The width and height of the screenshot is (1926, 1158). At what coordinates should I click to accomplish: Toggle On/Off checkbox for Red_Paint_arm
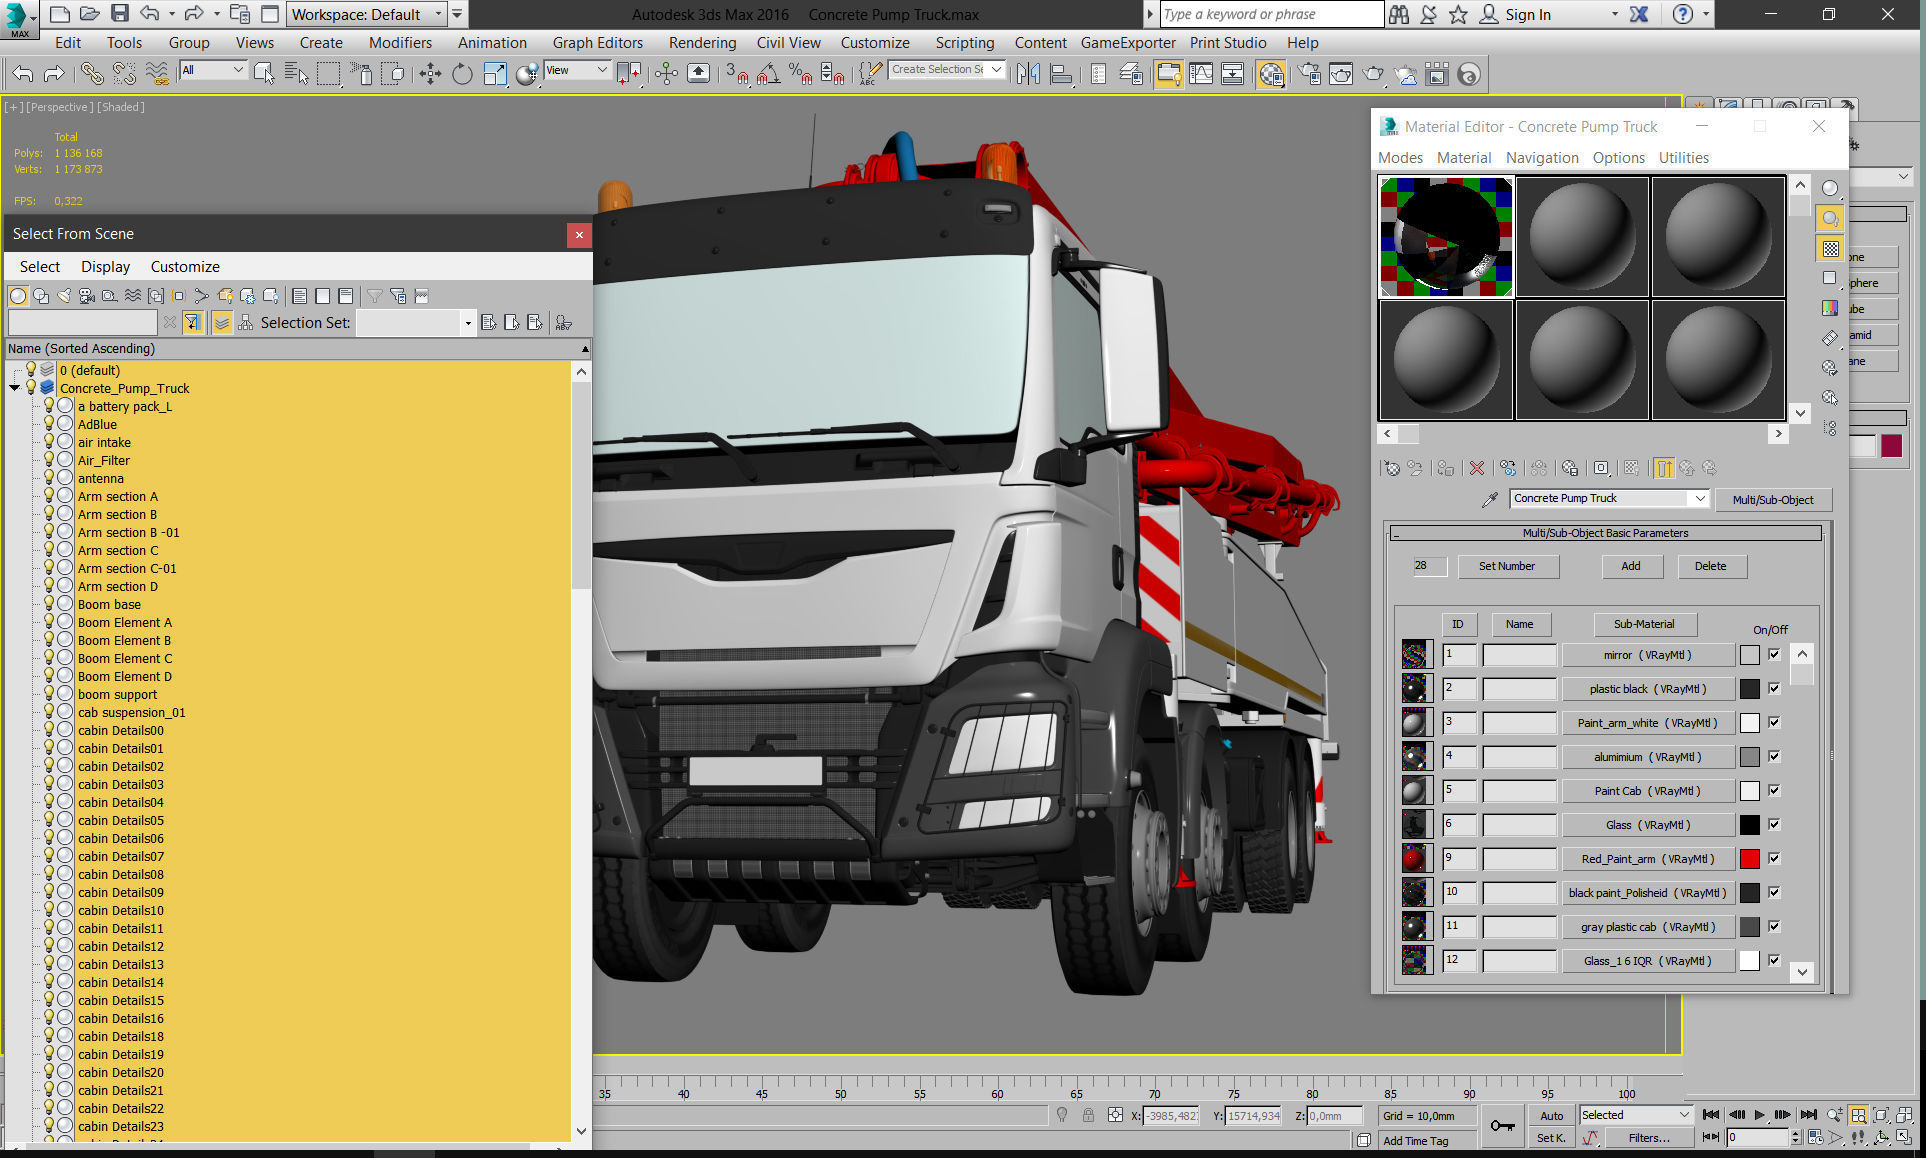click(1774, 859)
